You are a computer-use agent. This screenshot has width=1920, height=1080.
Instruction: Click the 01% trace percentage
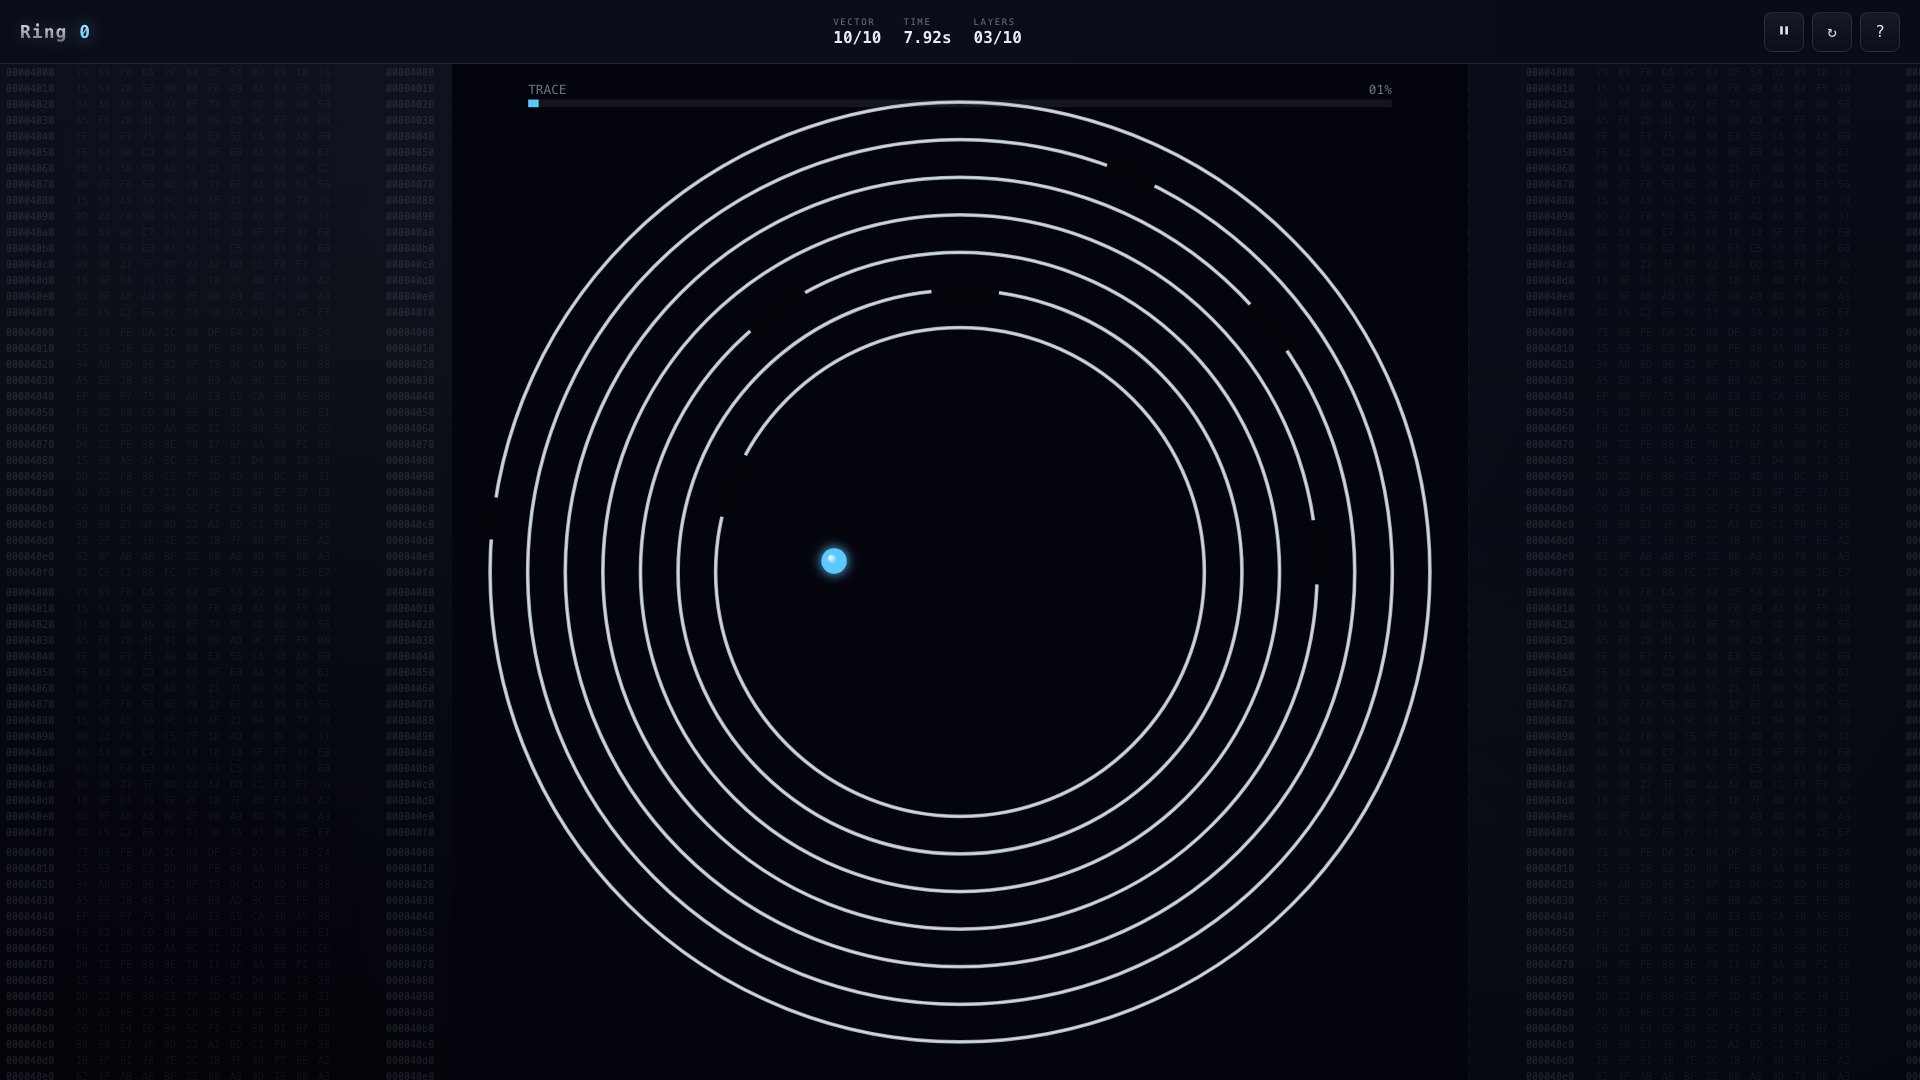[x=1380, y=90]
